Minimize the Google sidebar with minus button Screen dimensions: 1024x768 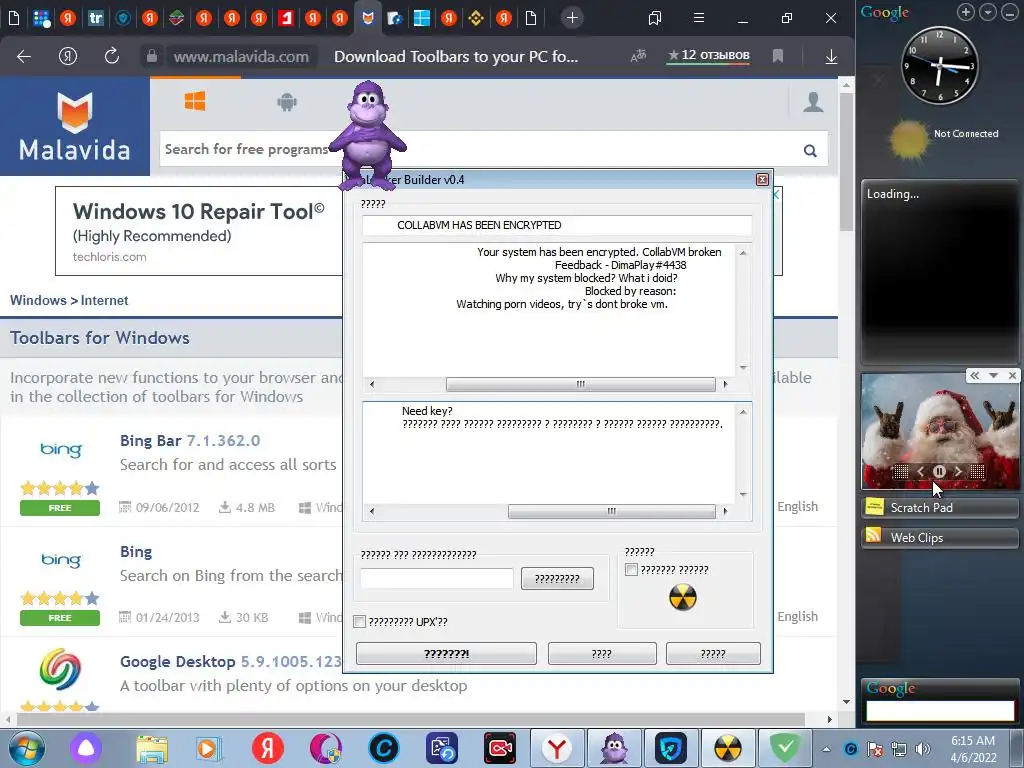coord(1010,12)
